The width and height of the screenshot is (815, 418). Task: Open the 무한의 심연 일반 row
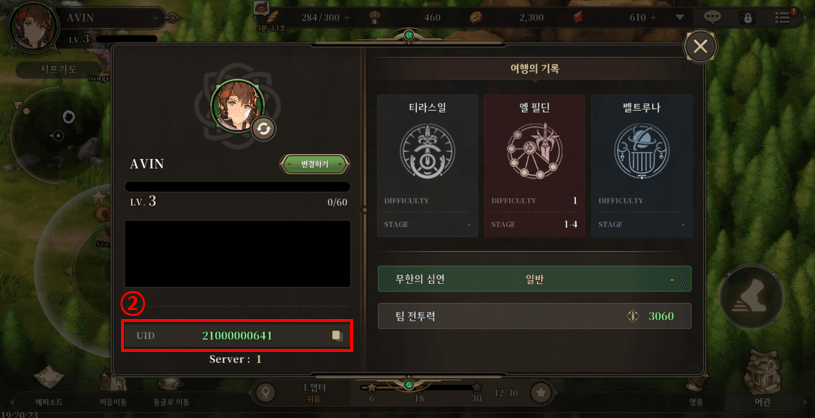click(x=534, y=279)
